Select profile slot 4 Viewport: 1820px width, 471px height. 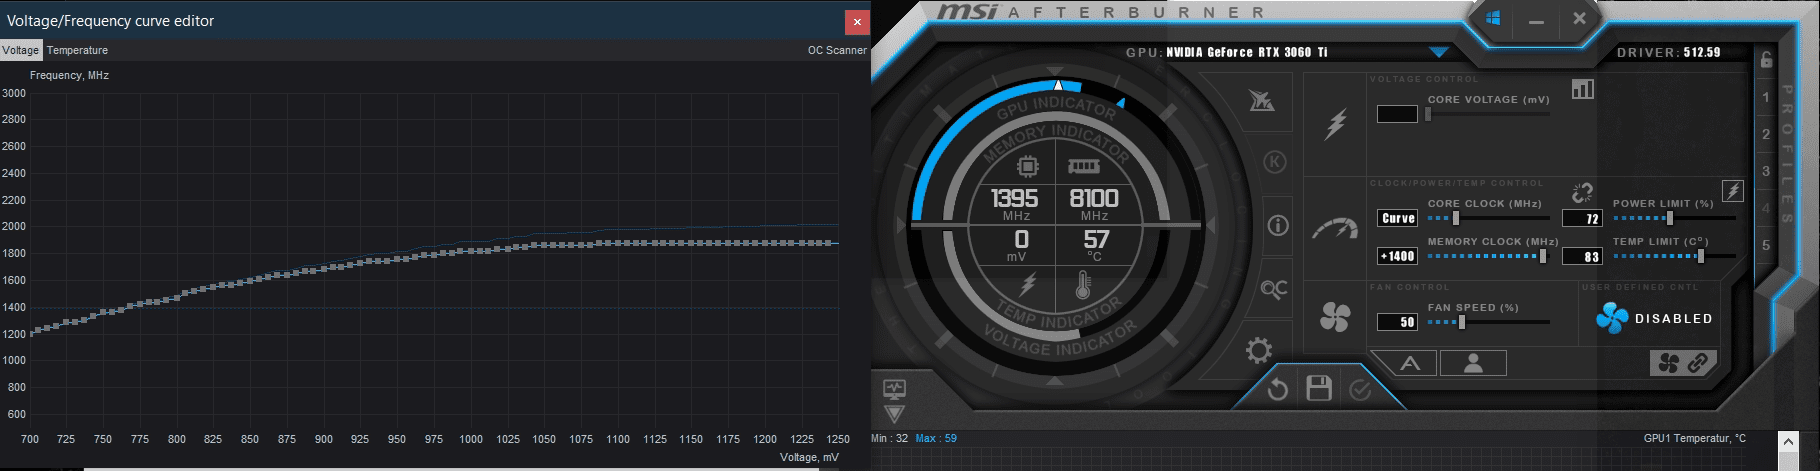point(1766,208)
